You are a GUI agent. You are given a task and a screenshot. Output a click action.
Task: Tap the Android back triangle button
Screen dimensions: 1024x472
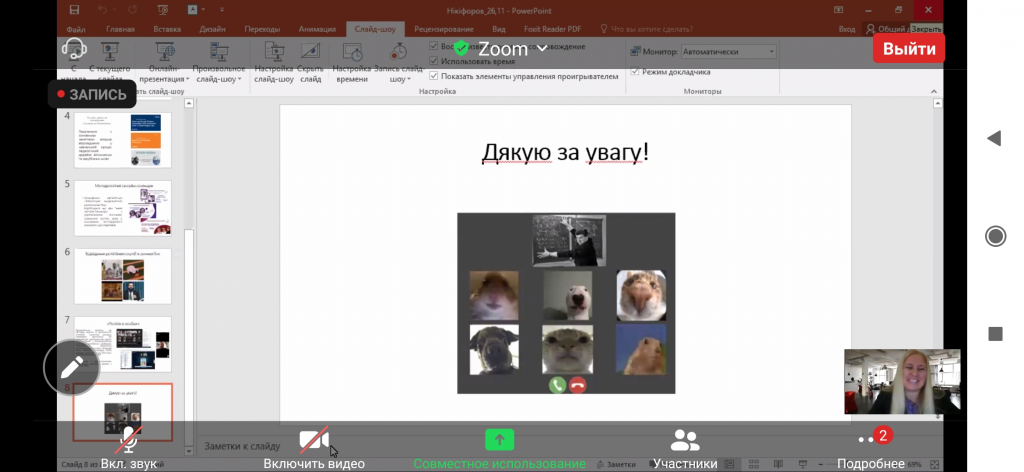(x=994, y=138)
